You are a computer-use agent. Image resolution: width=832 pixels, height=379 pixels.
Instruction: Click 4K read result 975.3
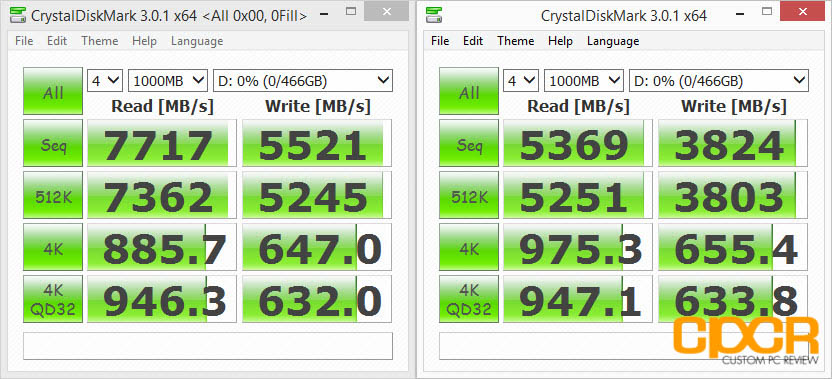(578, 247)
